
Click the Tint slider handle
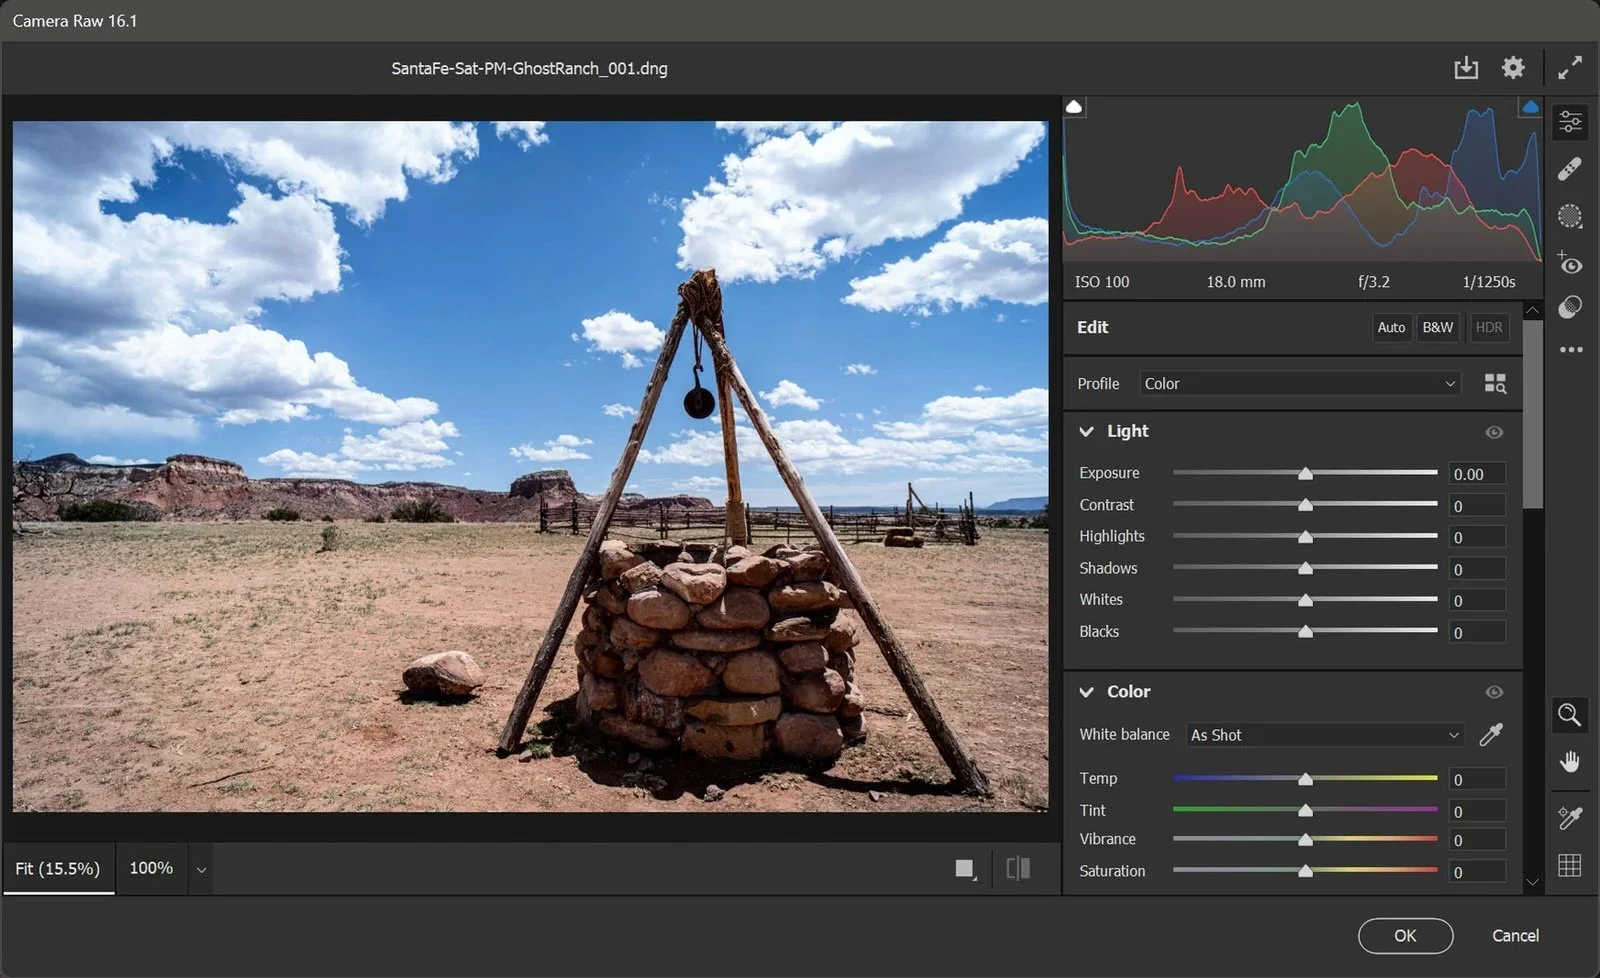[x=1305, y=810]
